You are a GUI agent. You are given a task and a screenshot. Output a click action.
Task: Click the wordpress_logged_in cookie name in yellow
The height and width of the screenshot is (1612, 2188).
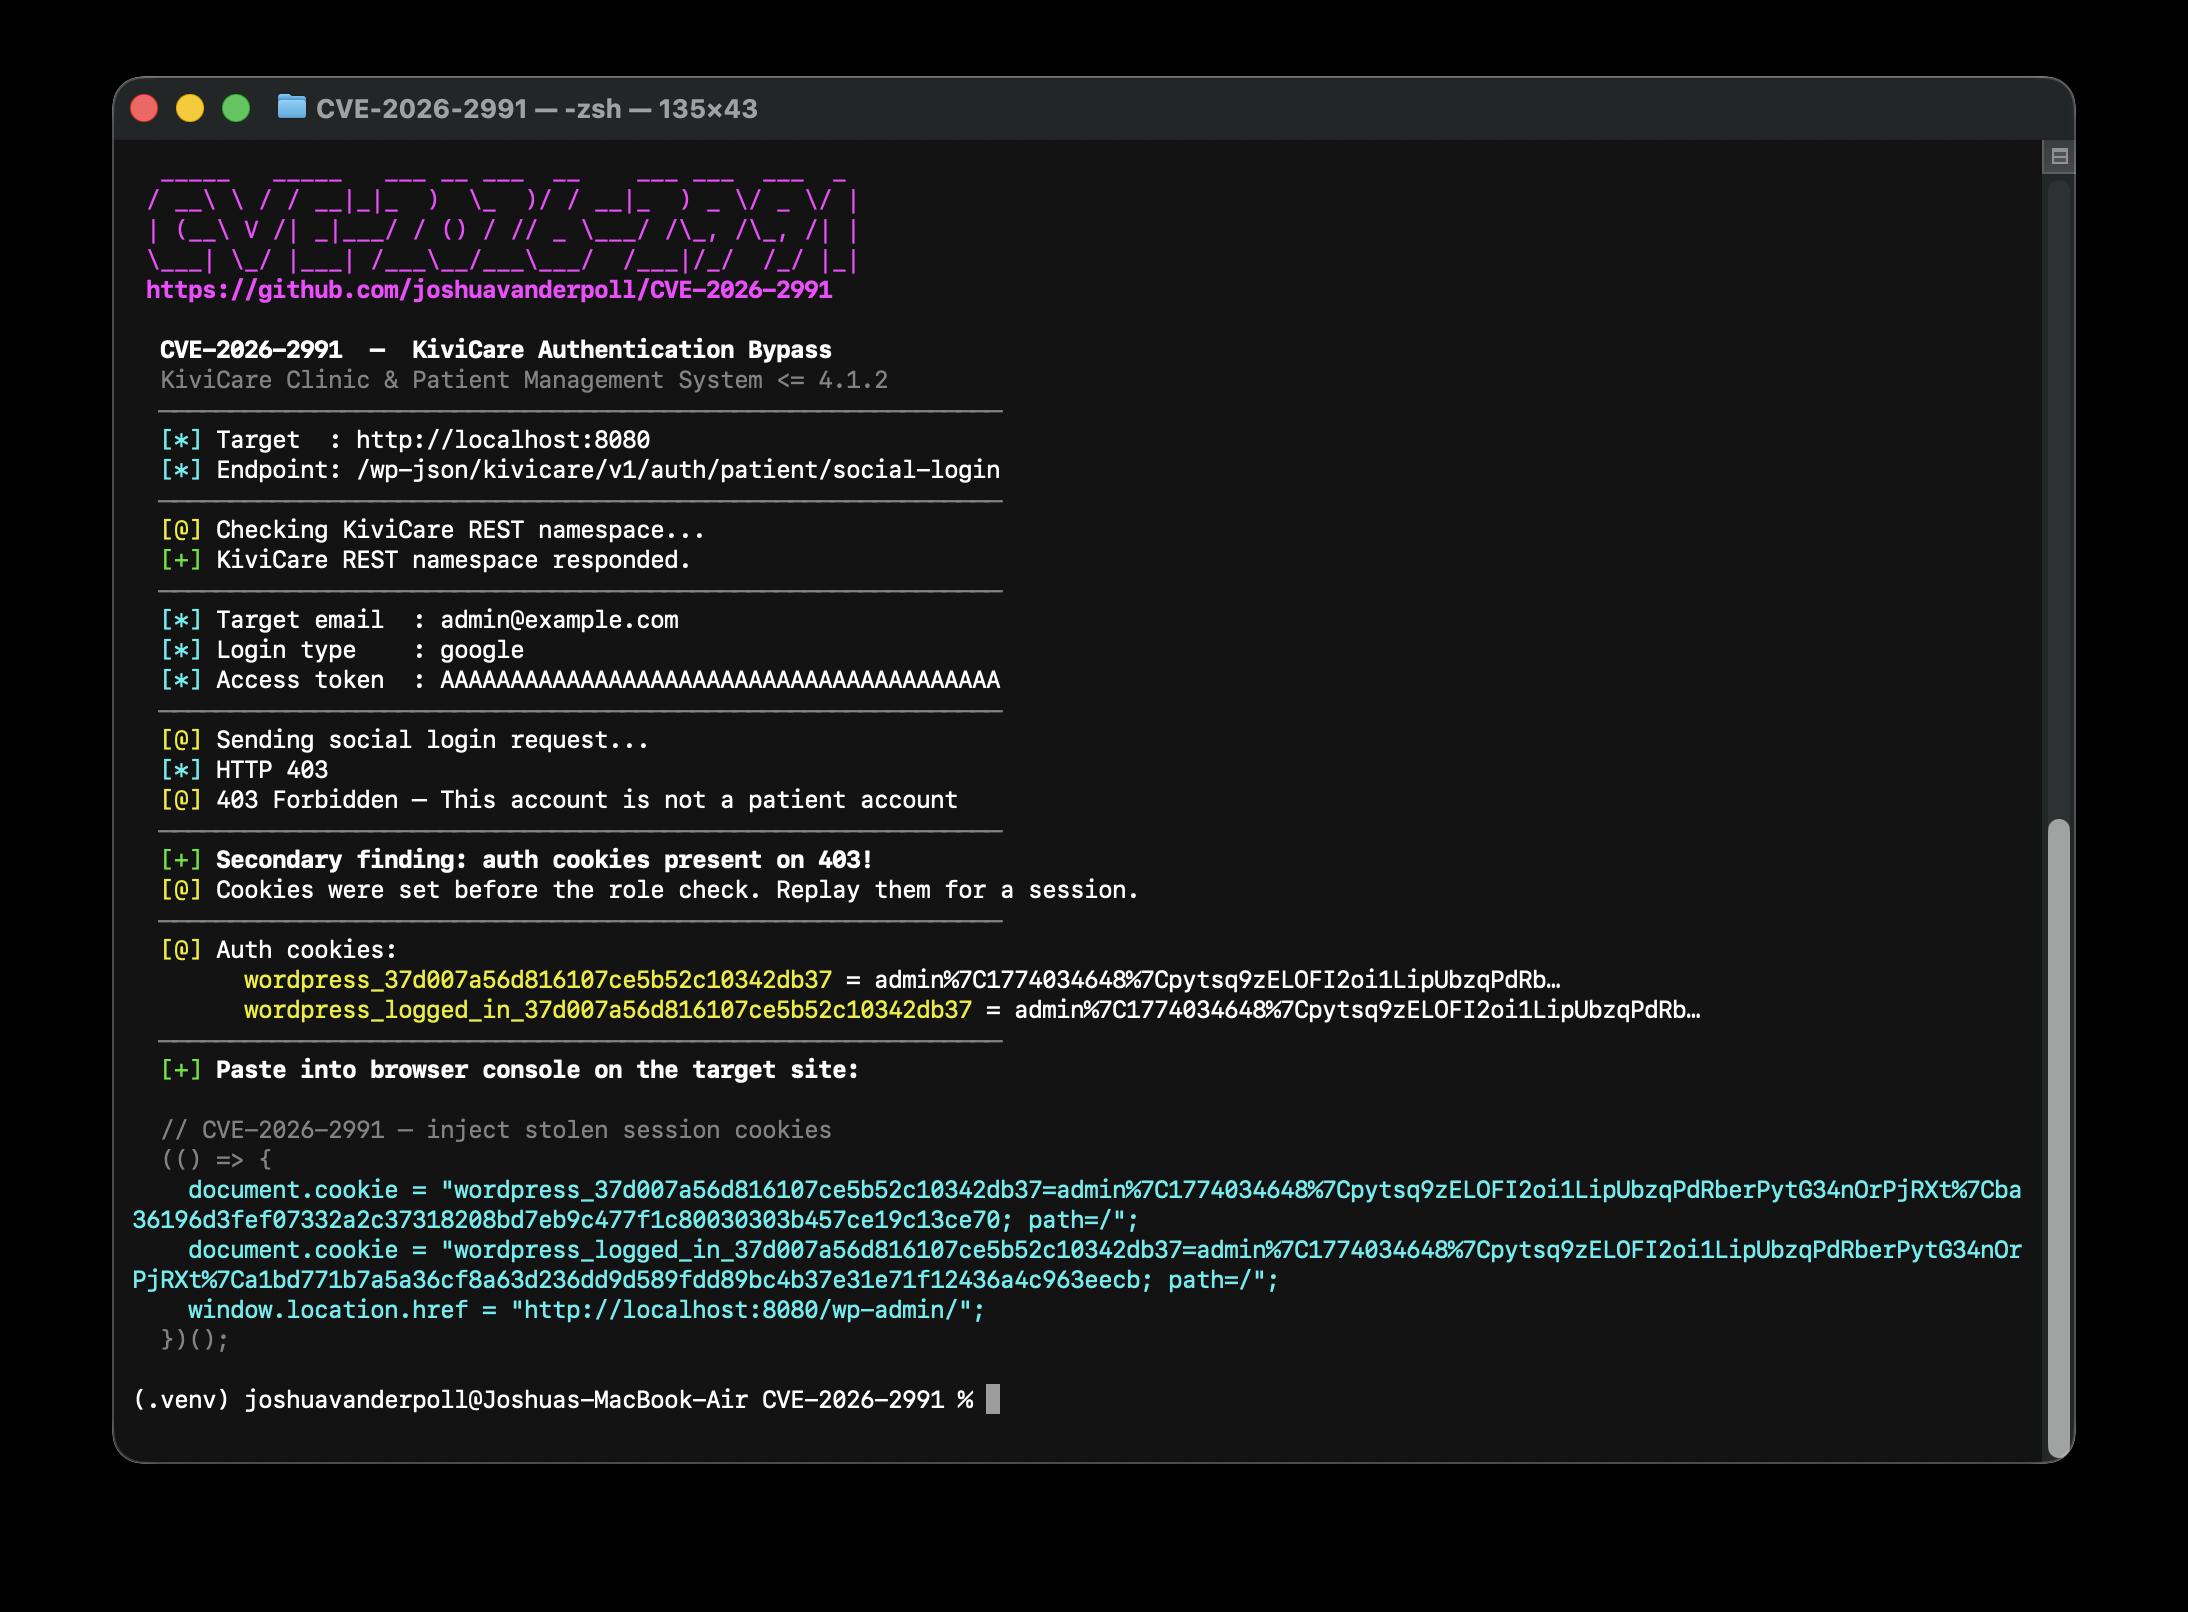[607, 1010]
